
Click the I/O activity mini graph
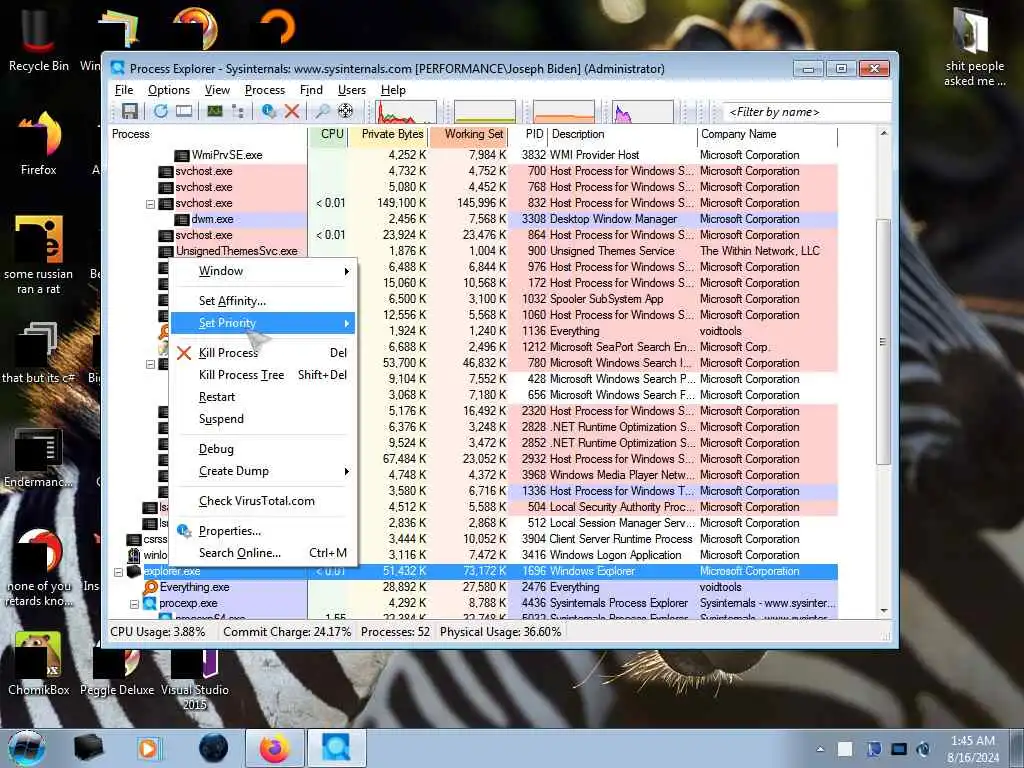pyautogui.click(x=643, y=112)
